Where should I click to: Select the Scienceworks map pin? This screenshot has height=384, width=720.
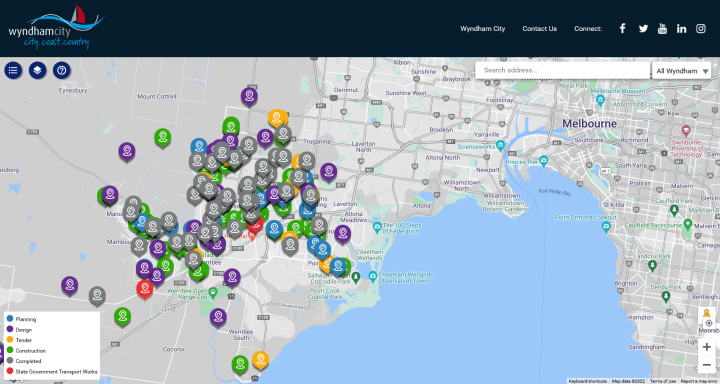(x=500, y=146)
